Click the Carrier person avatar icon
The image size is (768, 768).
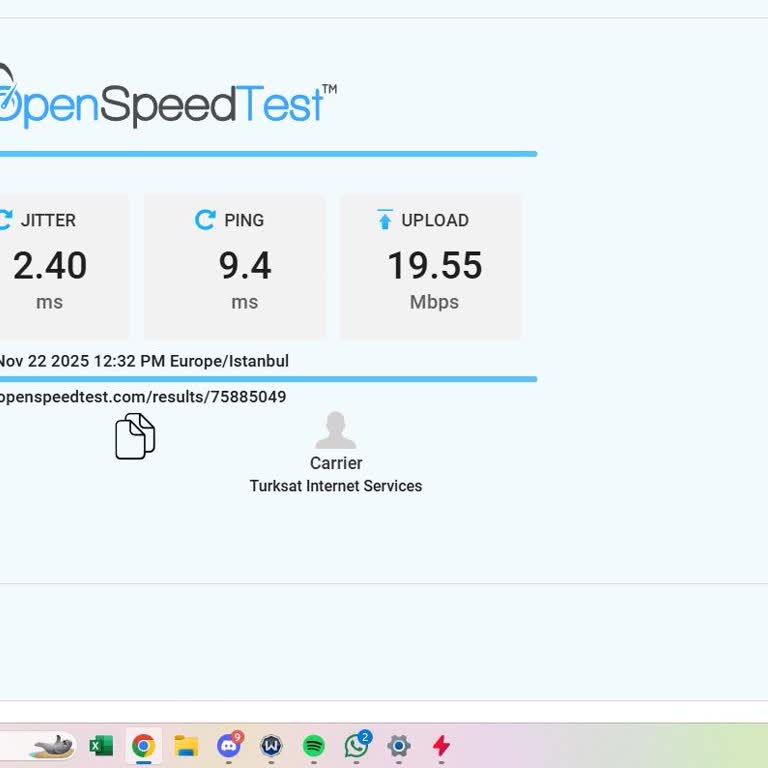(x=336, y=430)
